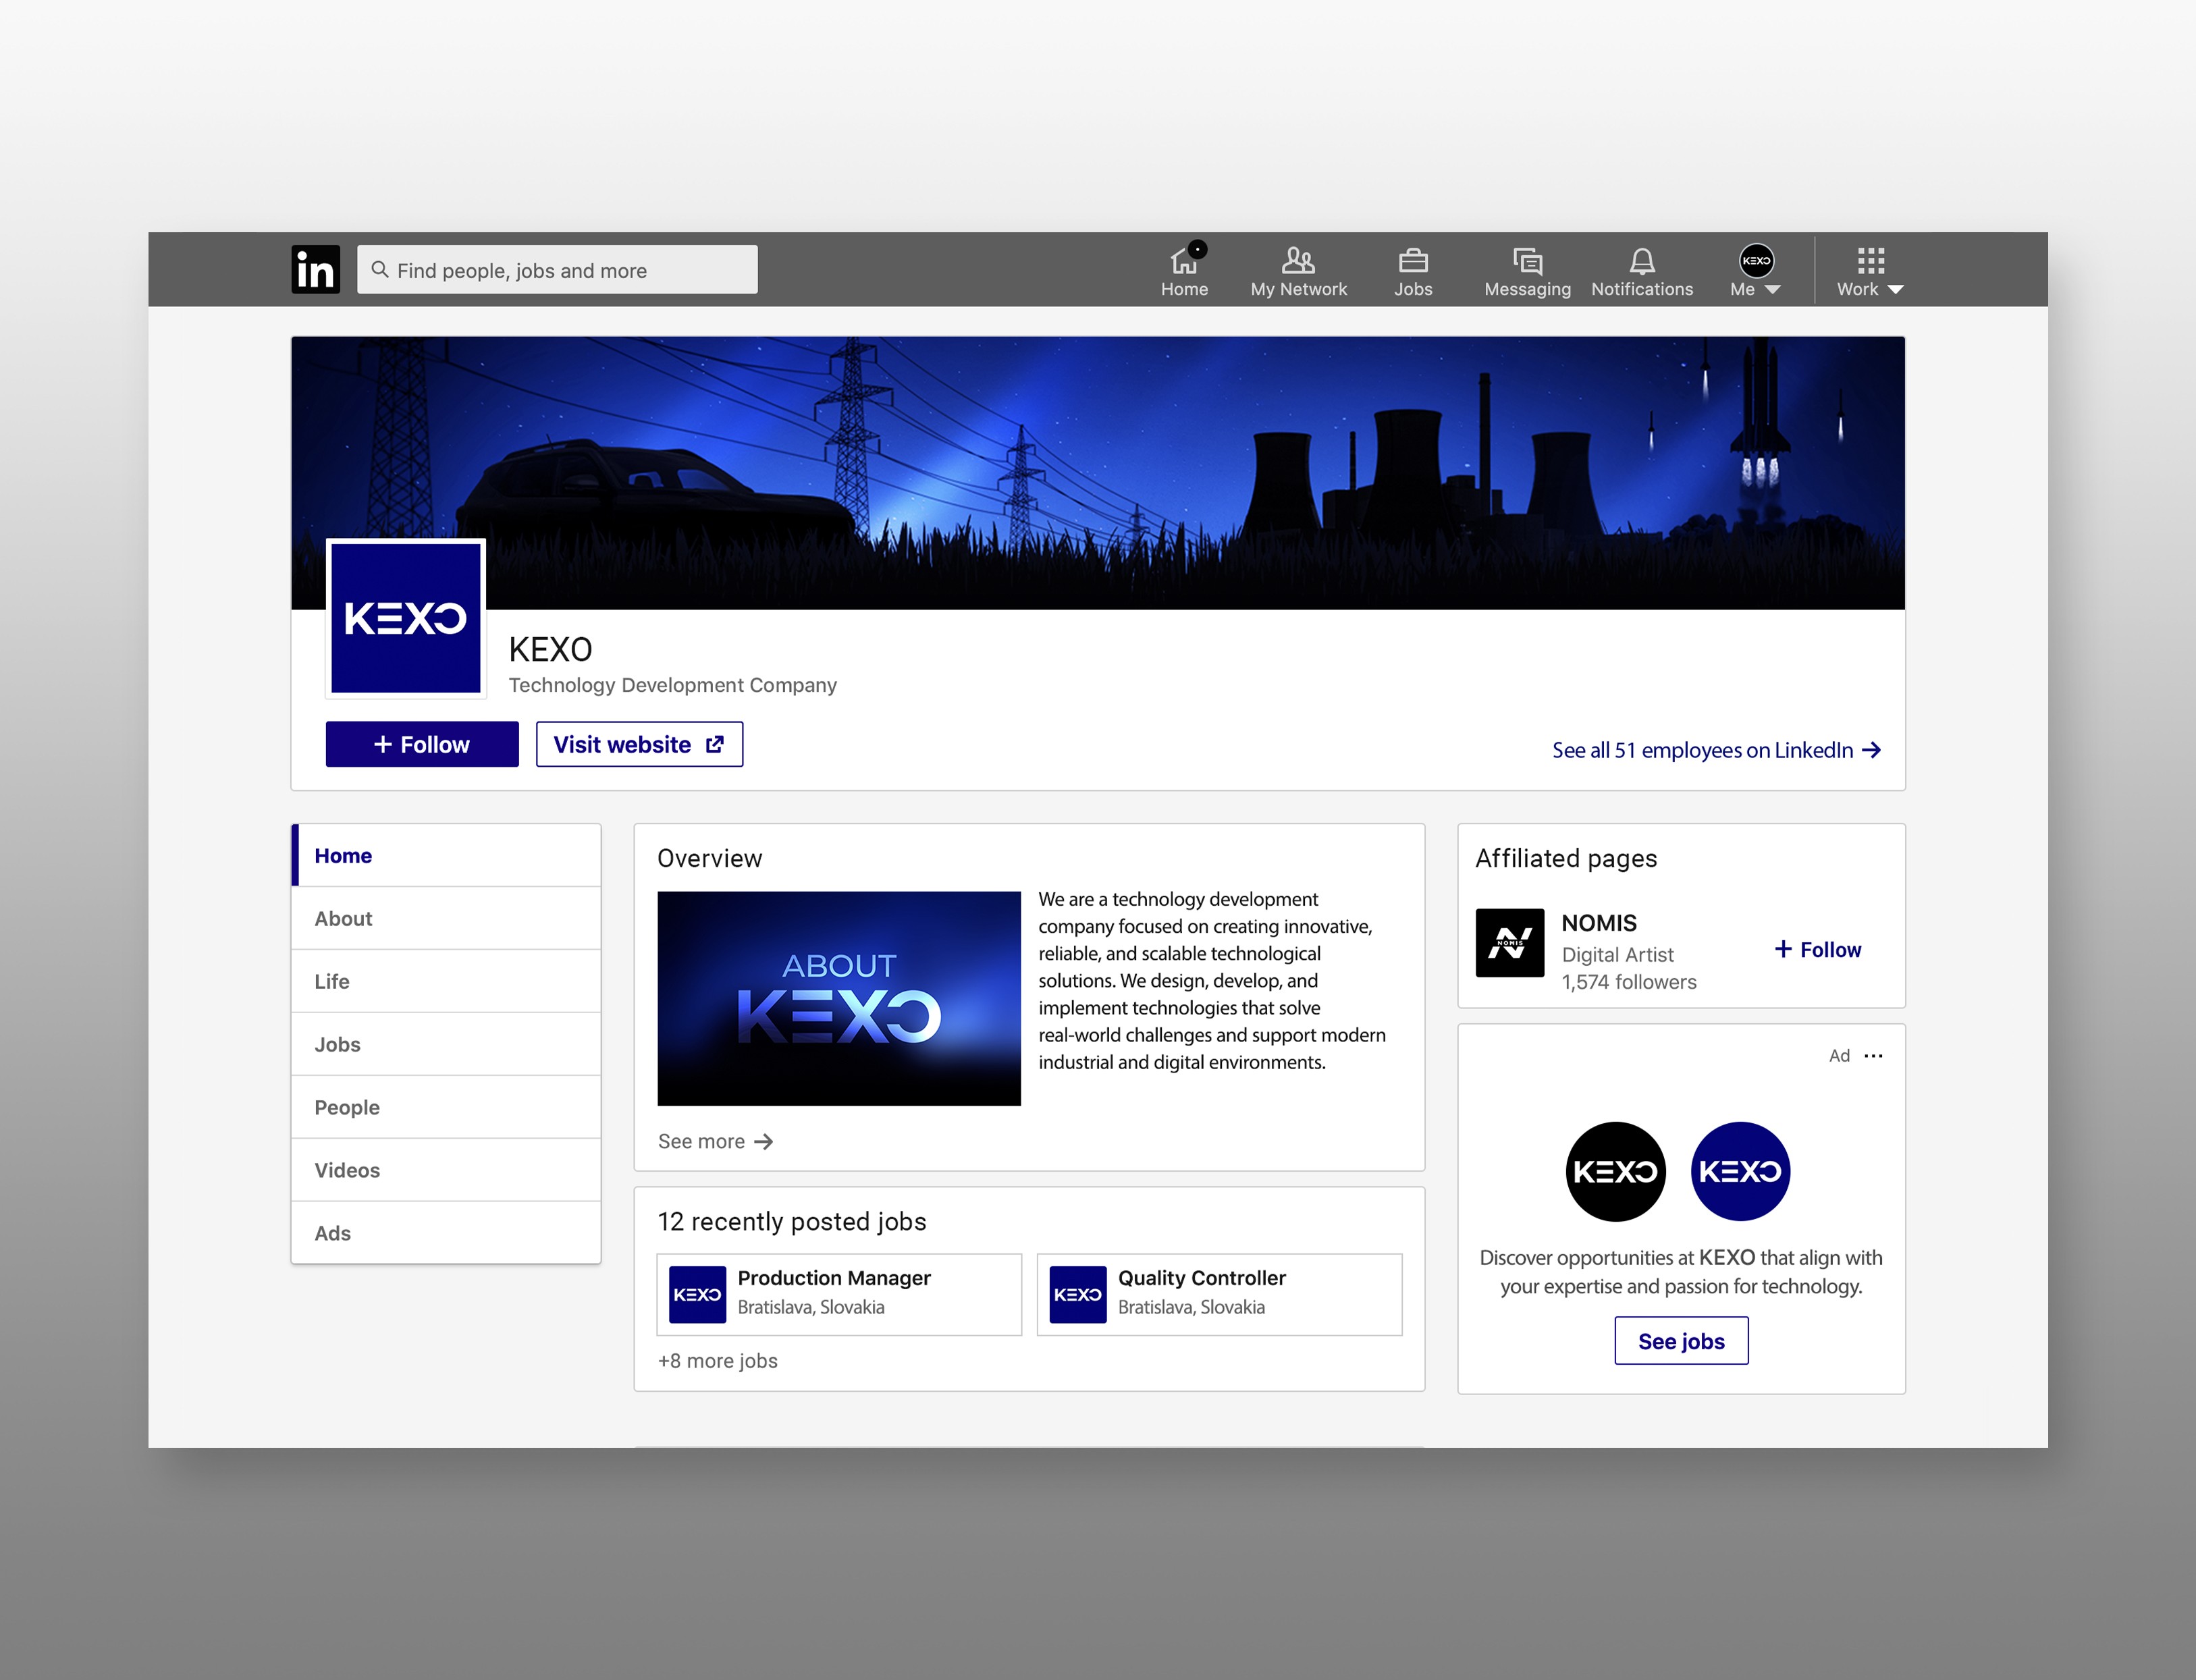Image resolution: width=2196 pixels, height=1680 pixels.
Task: Click the search people and jobs field
Action: coord(557,270)
